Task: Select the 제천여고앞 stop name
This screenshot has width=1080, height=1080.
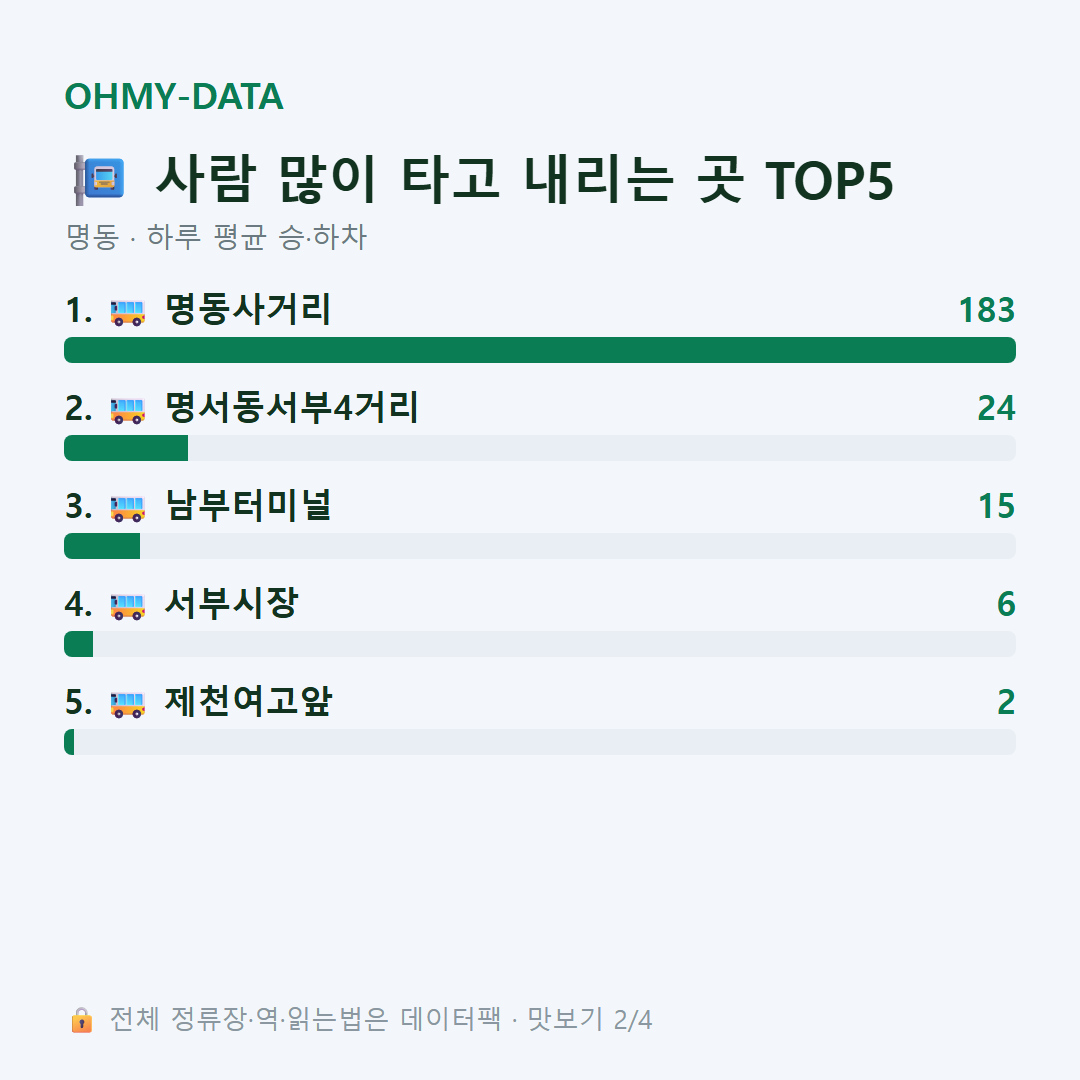Action: (248, 701)
